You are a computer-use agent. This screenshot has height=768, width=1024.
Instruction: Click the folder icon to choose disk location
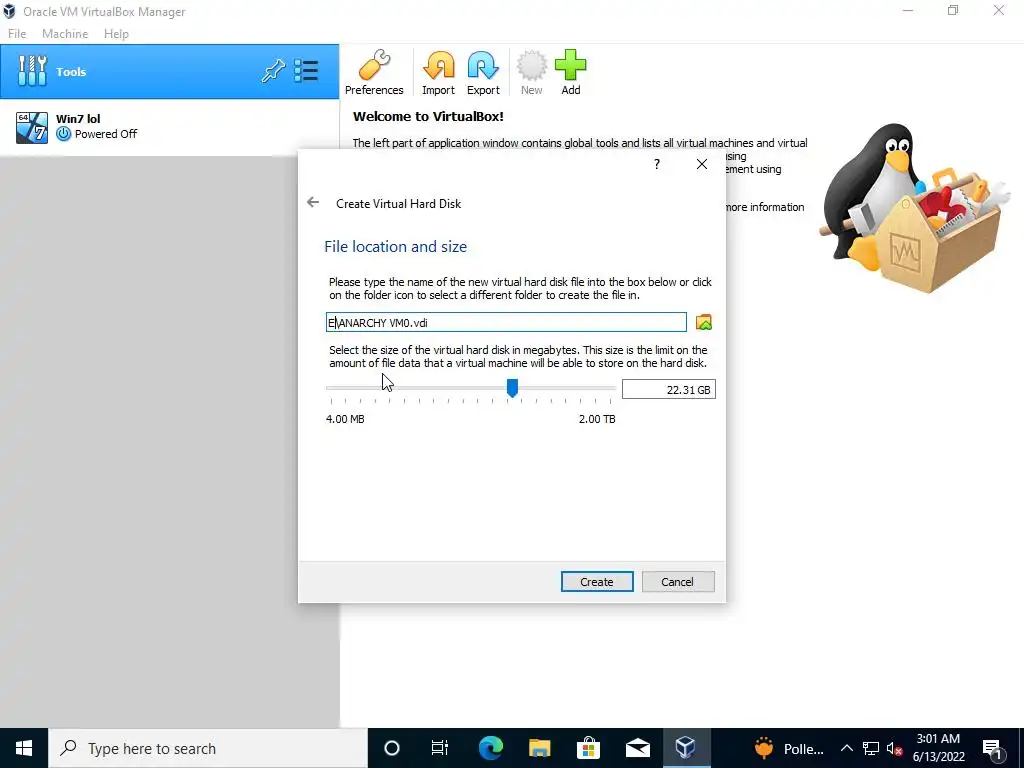click(703, 322)
